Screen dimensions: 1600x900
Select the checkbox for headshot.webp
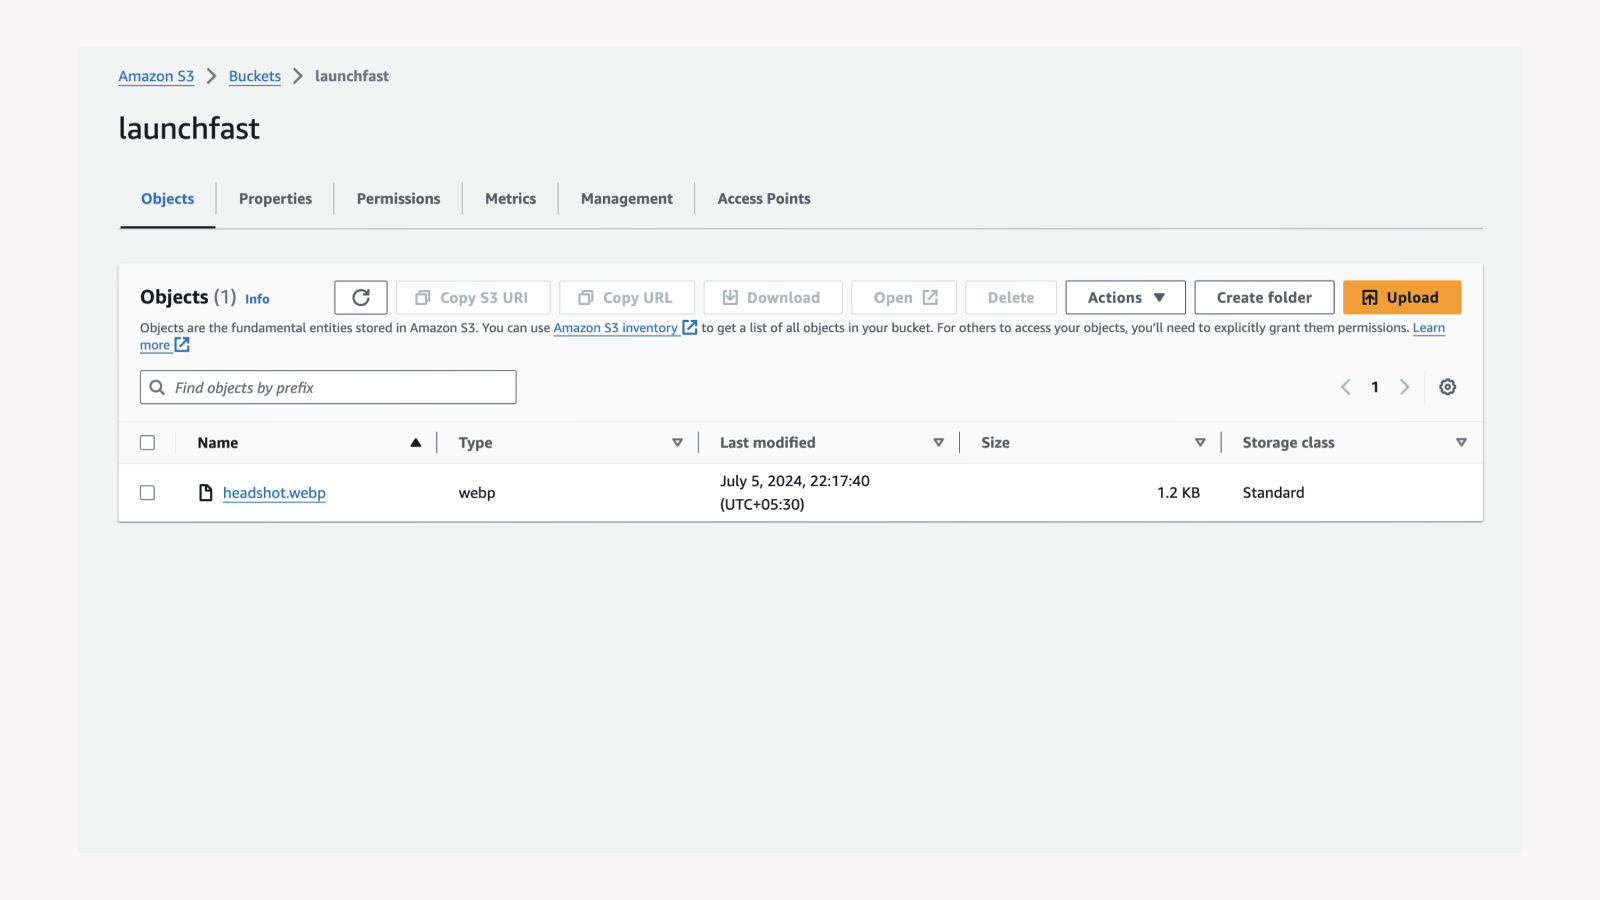tap(147, 492)
